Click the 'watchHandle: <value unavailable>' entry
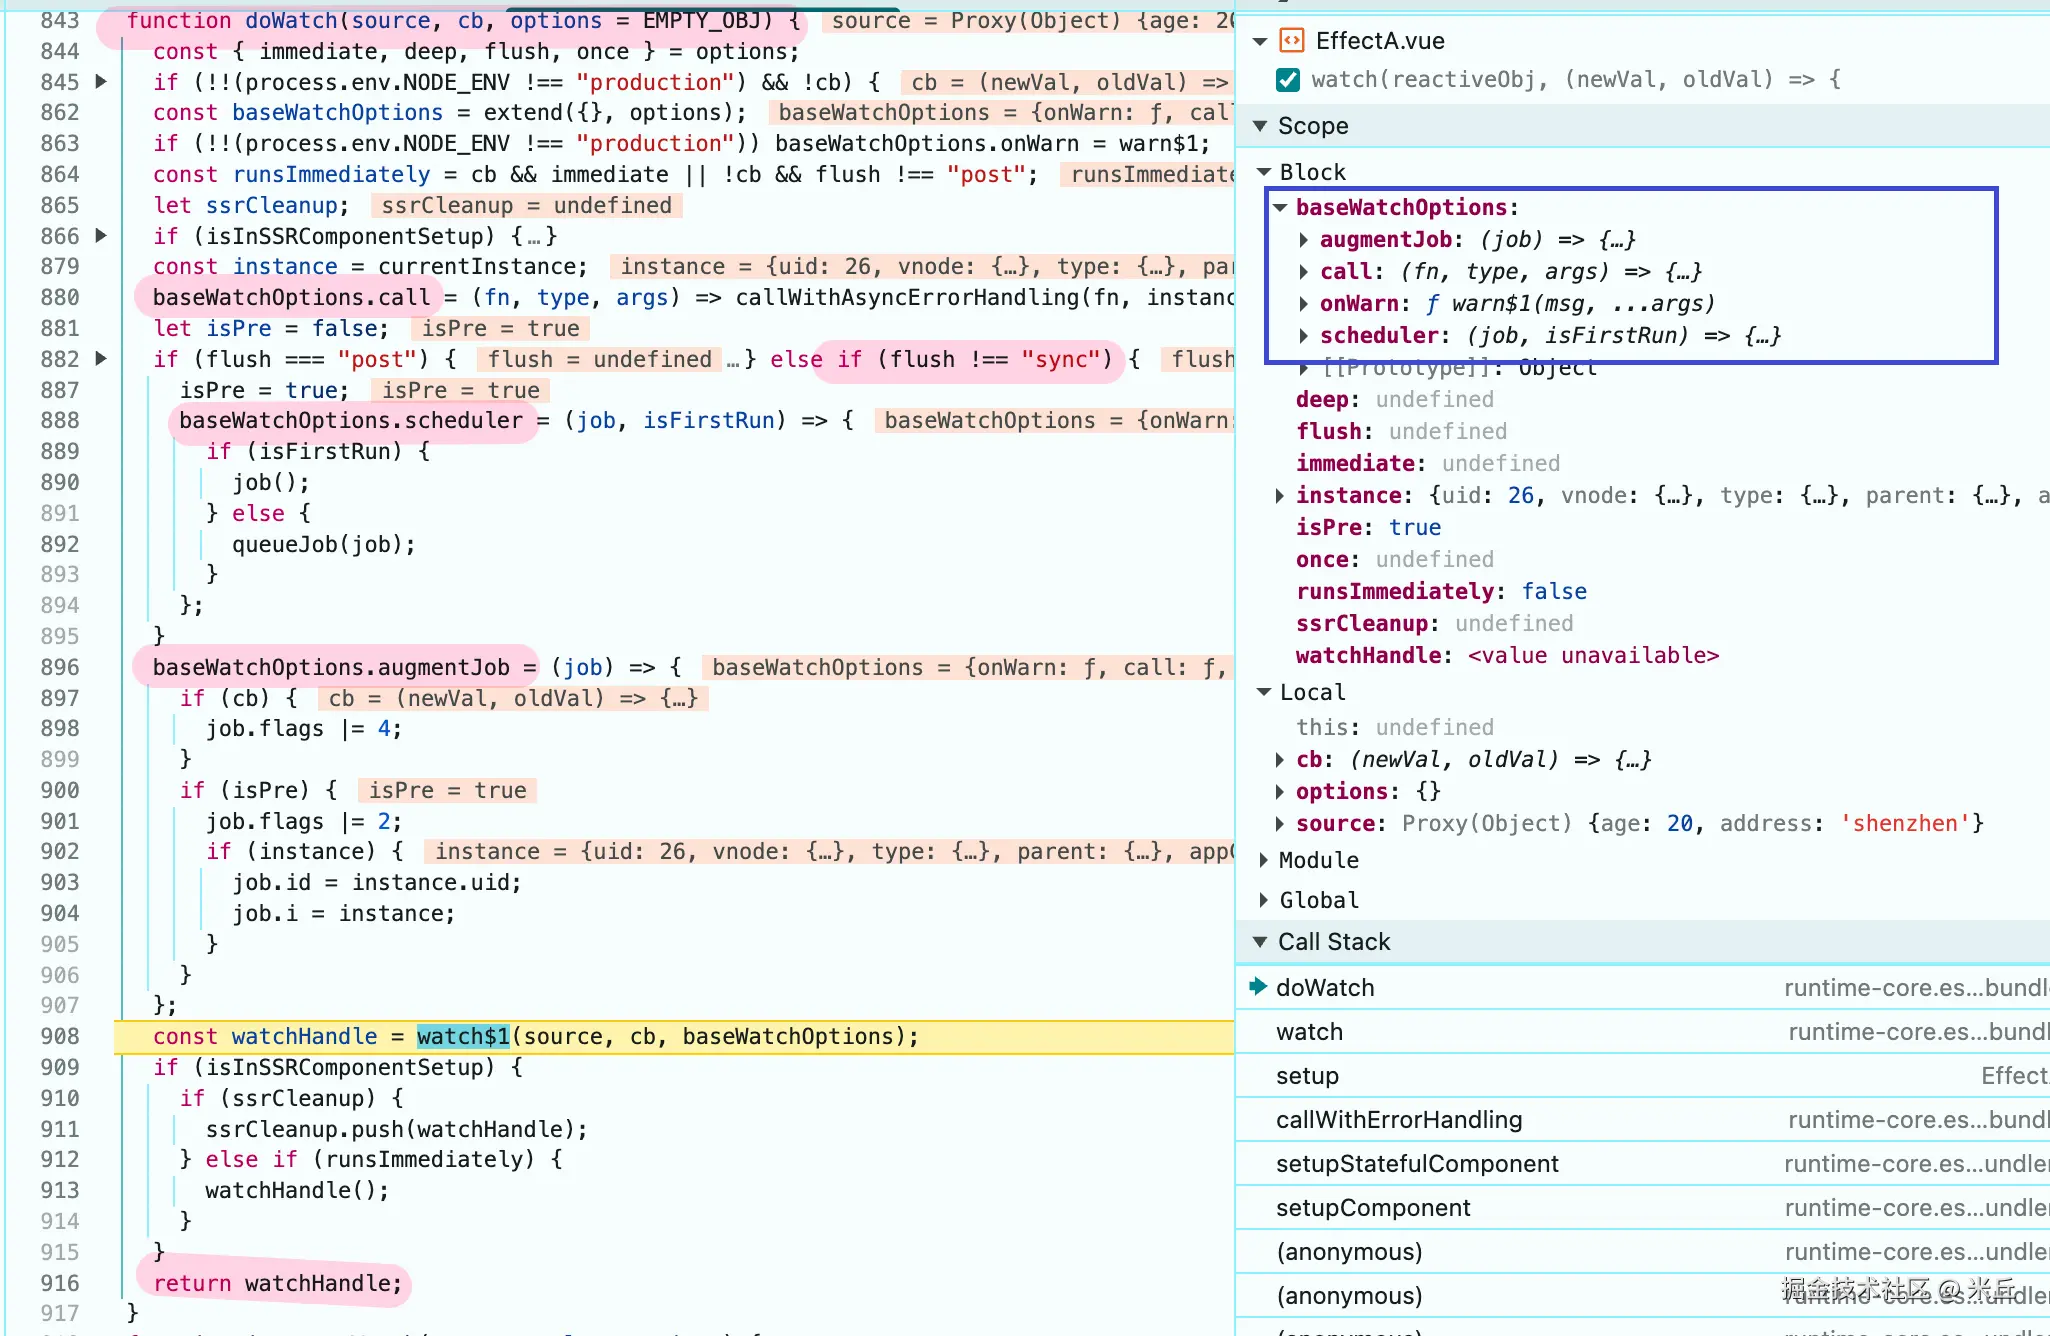2050x1336 pixels. click(x=1507, y=656)
